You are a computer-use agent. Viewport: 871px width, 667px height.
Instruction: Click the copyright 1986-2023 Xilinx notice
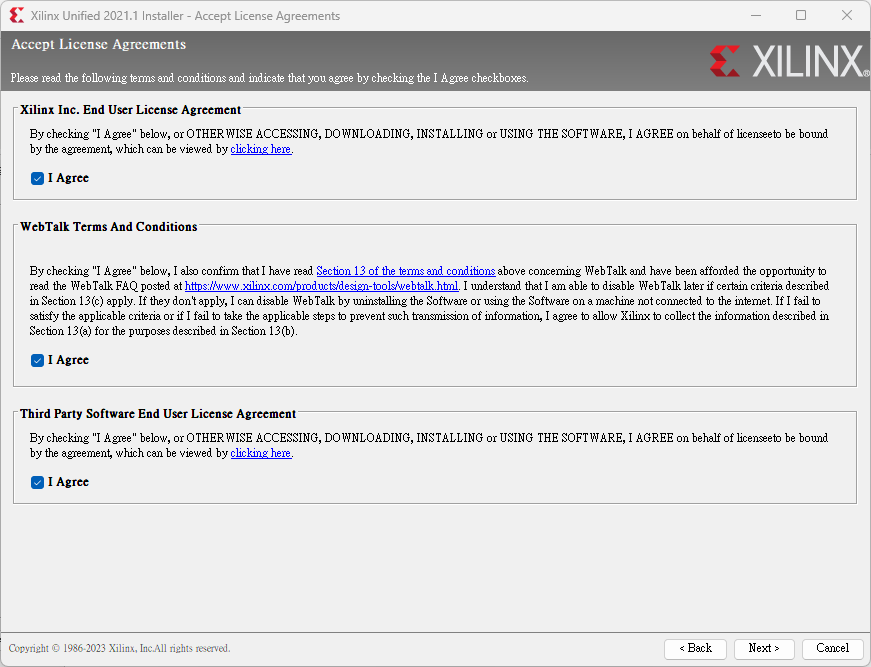119,648
